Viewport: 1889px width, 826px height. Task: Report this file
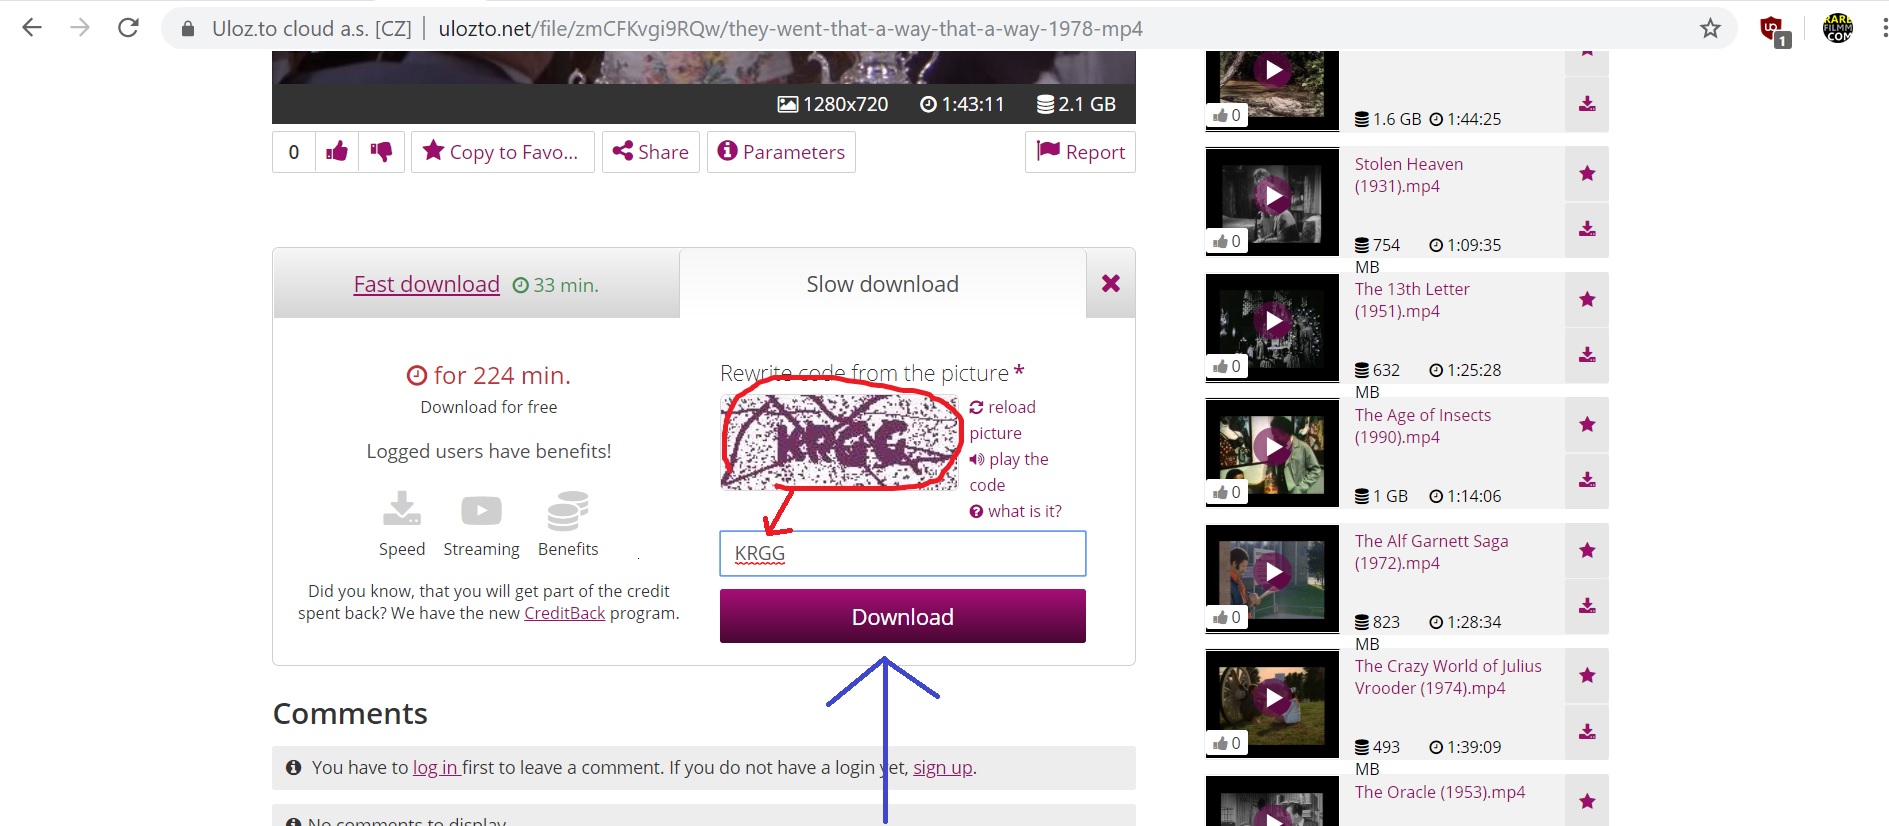point(1080,152)
